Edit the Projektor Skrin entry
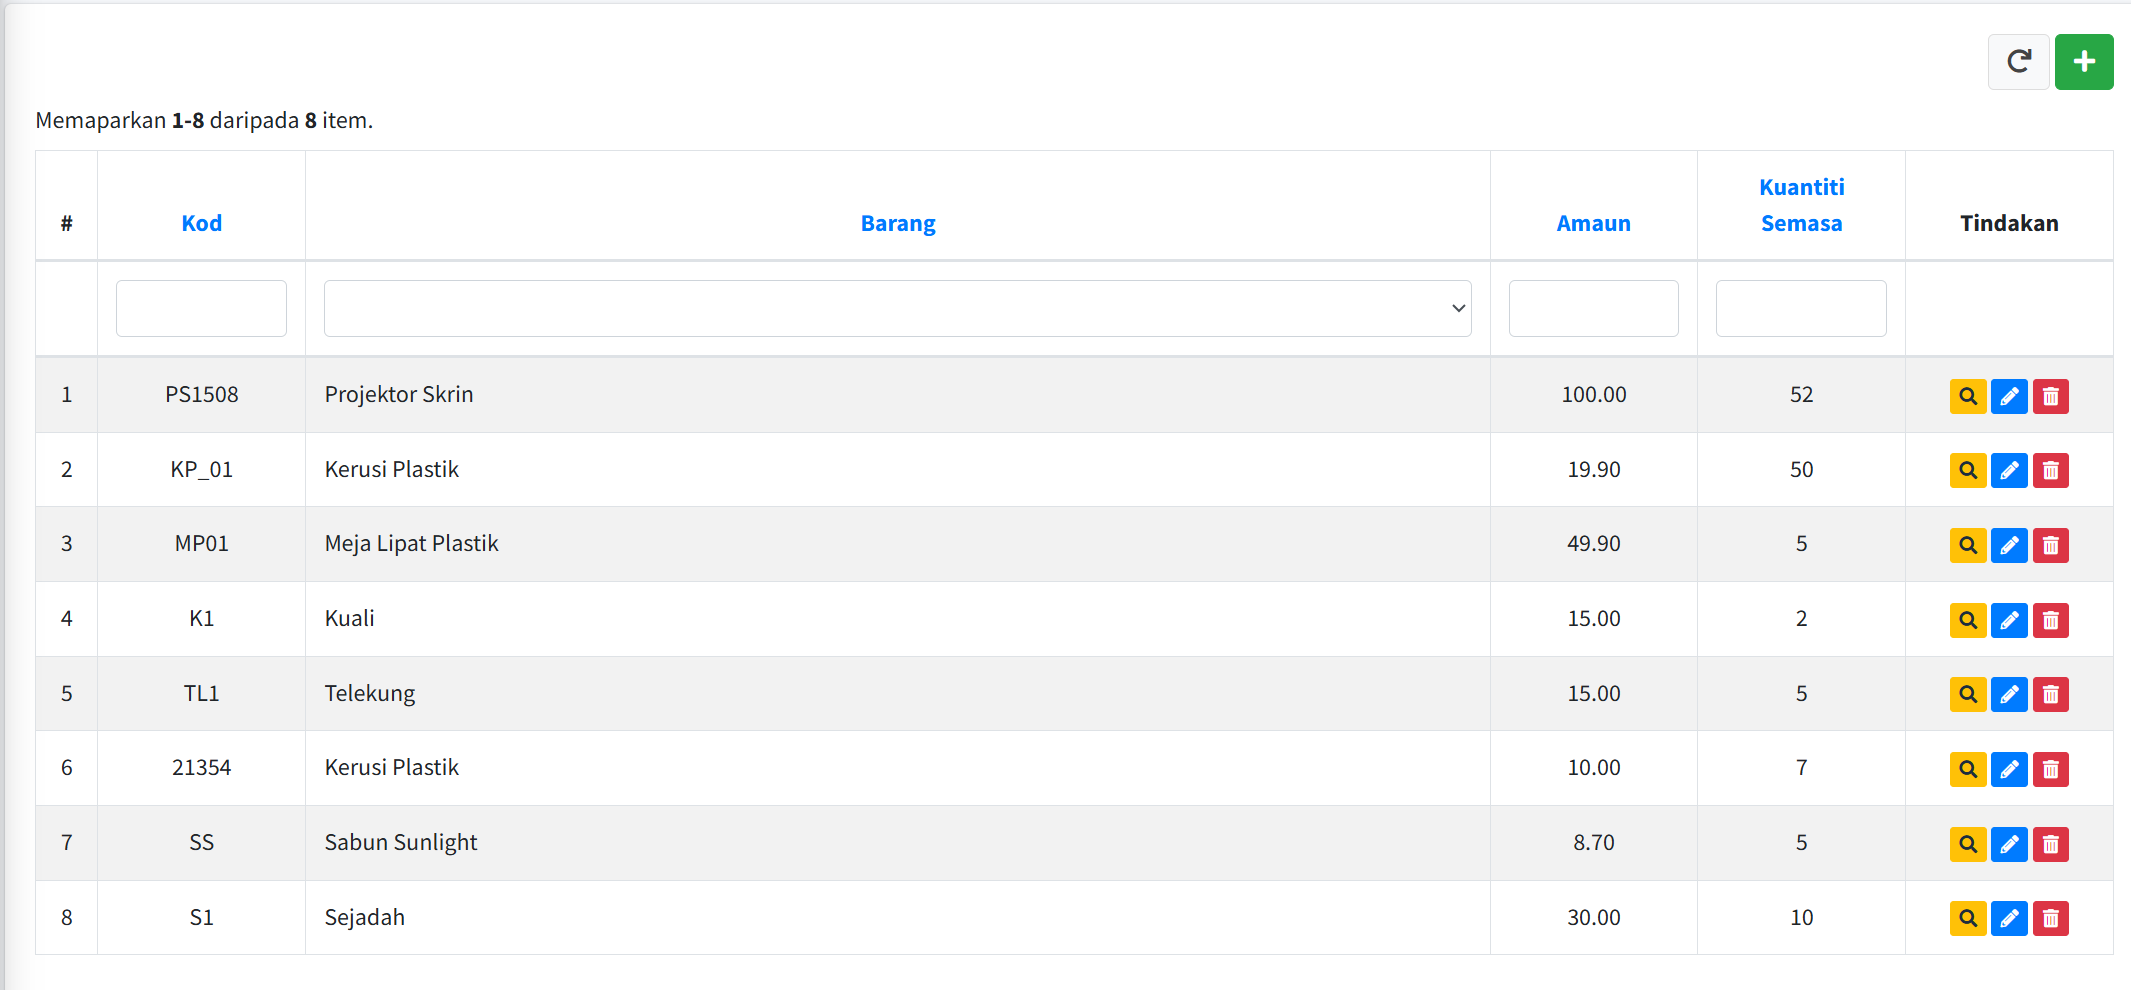This screenshot has height=990, width=2131. click(2008, 396)
